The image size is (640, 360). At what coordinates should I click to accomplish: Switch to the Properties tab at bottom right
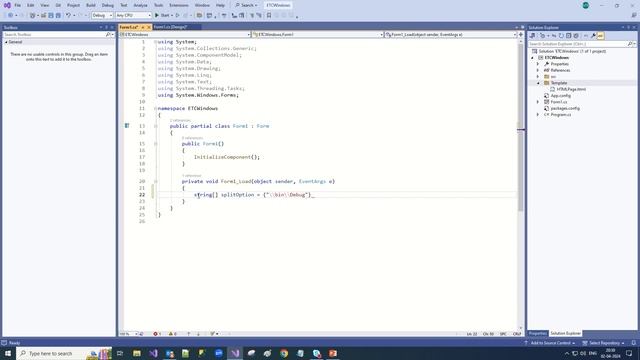[538, 333]
